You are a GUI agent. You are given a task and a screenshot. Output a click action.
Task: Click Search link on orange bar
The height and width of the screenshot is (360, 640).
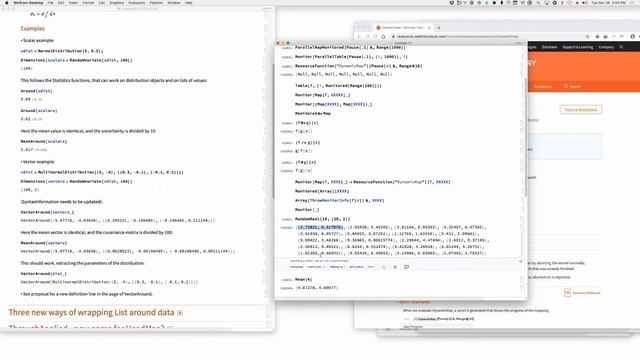click(572, 87)
